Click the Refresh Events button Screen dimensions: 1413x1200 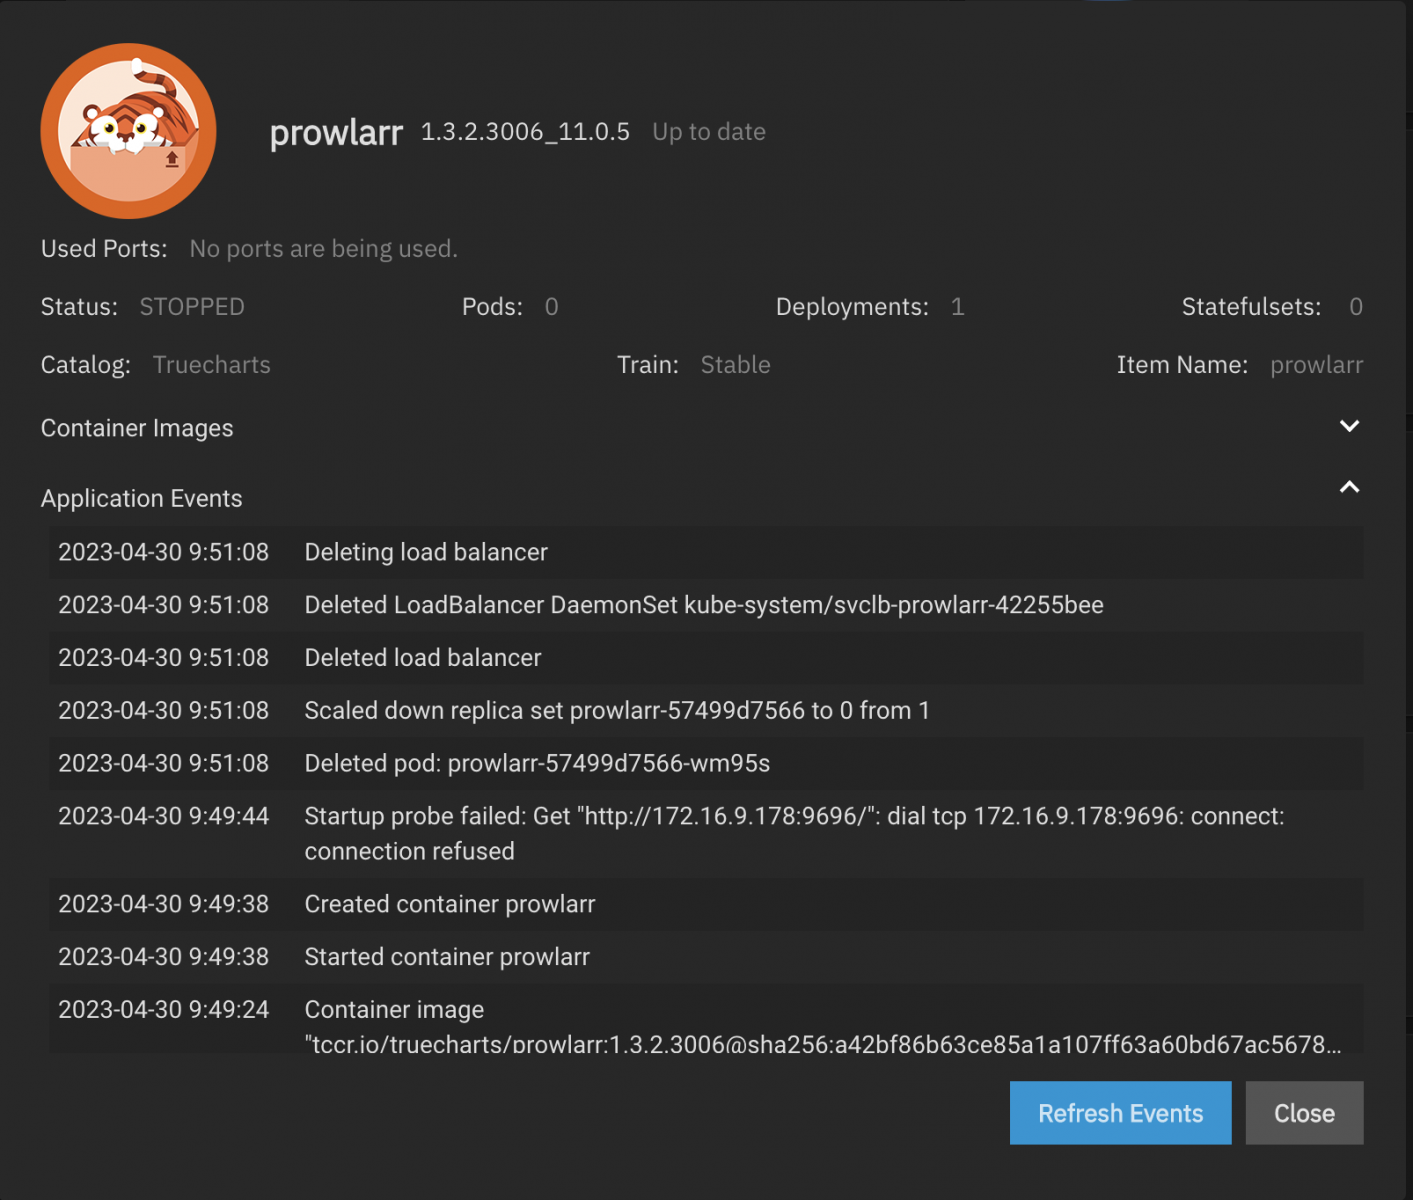point(1120,1113)
